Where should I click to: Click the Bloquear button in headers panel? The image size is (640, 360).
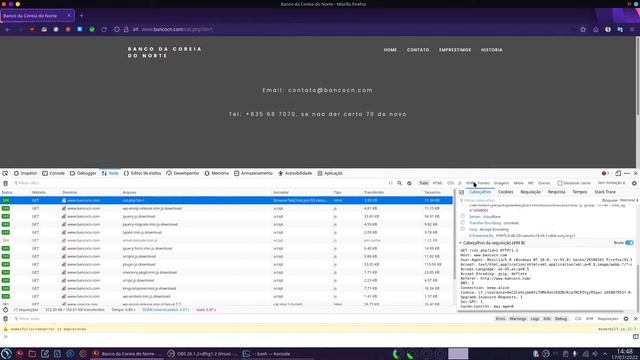(610, 200)
